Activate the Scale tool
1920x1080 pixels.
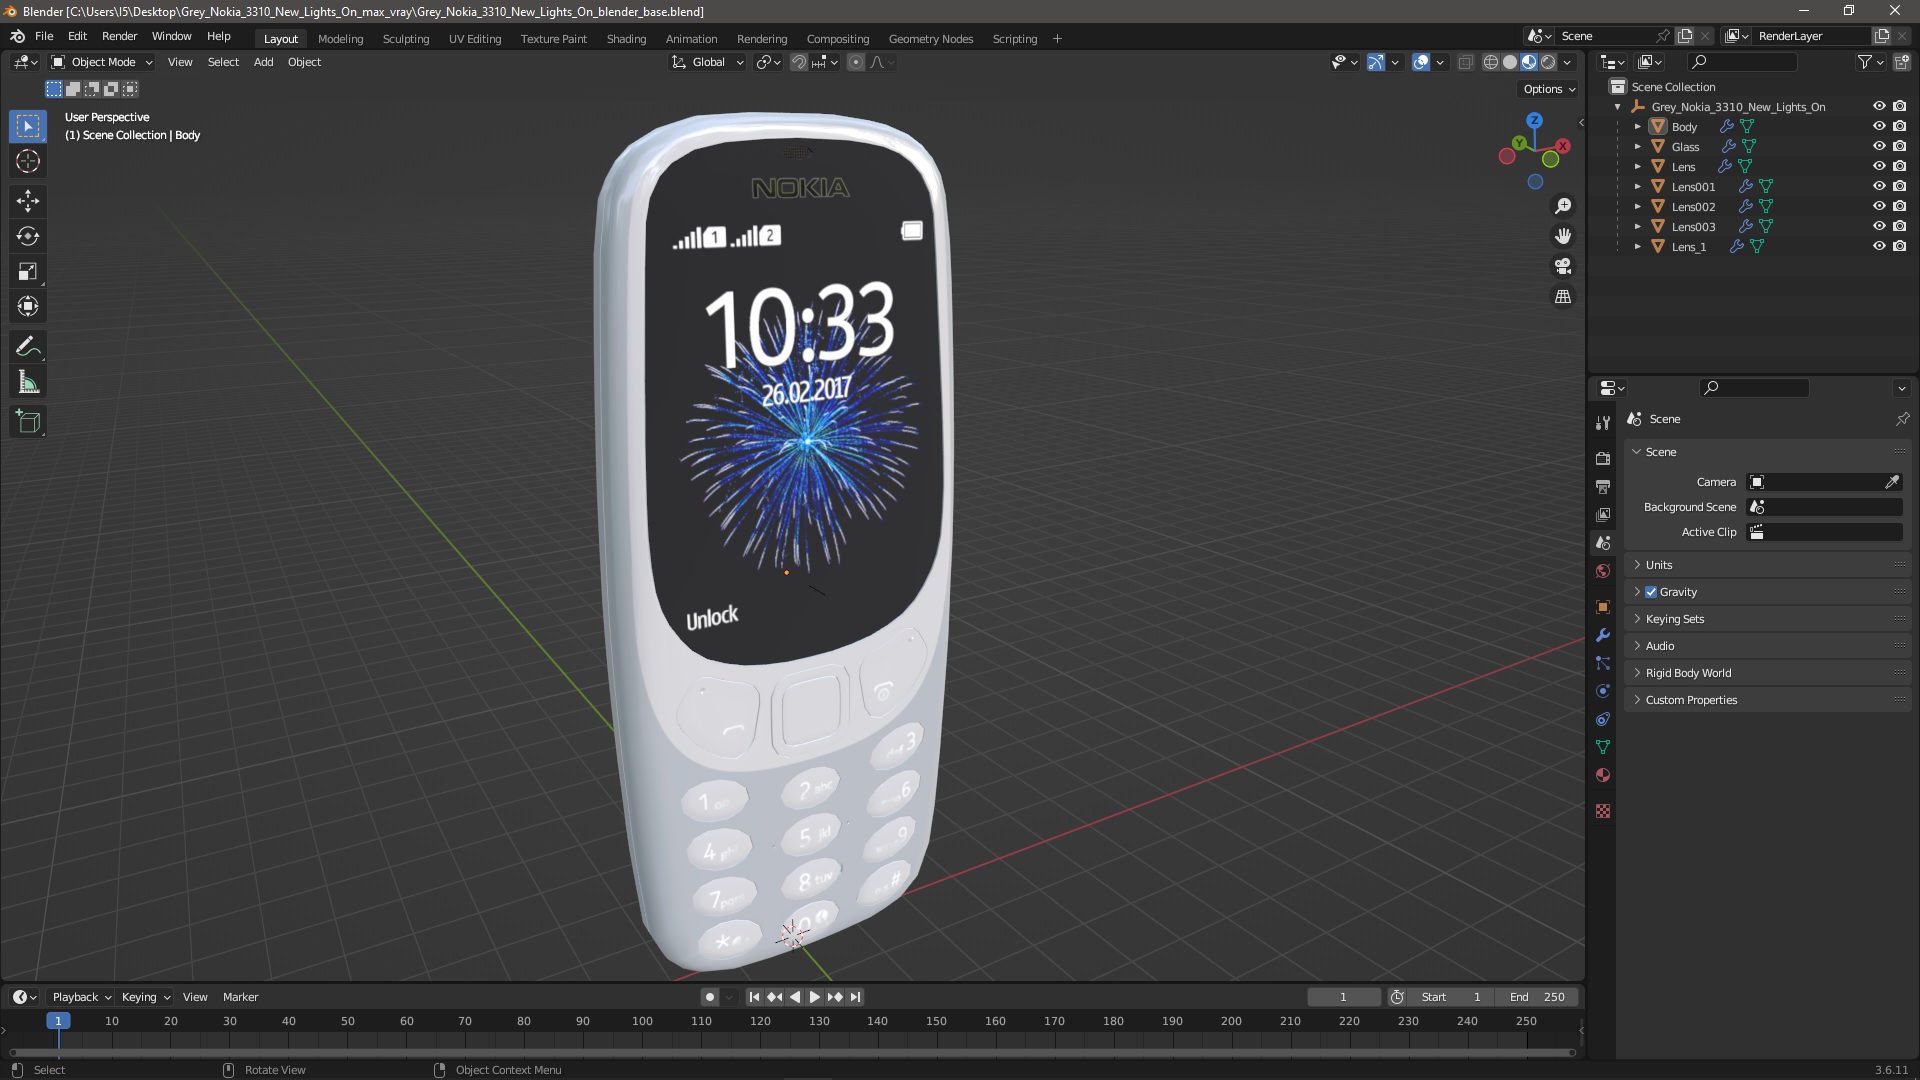(28, 271)
